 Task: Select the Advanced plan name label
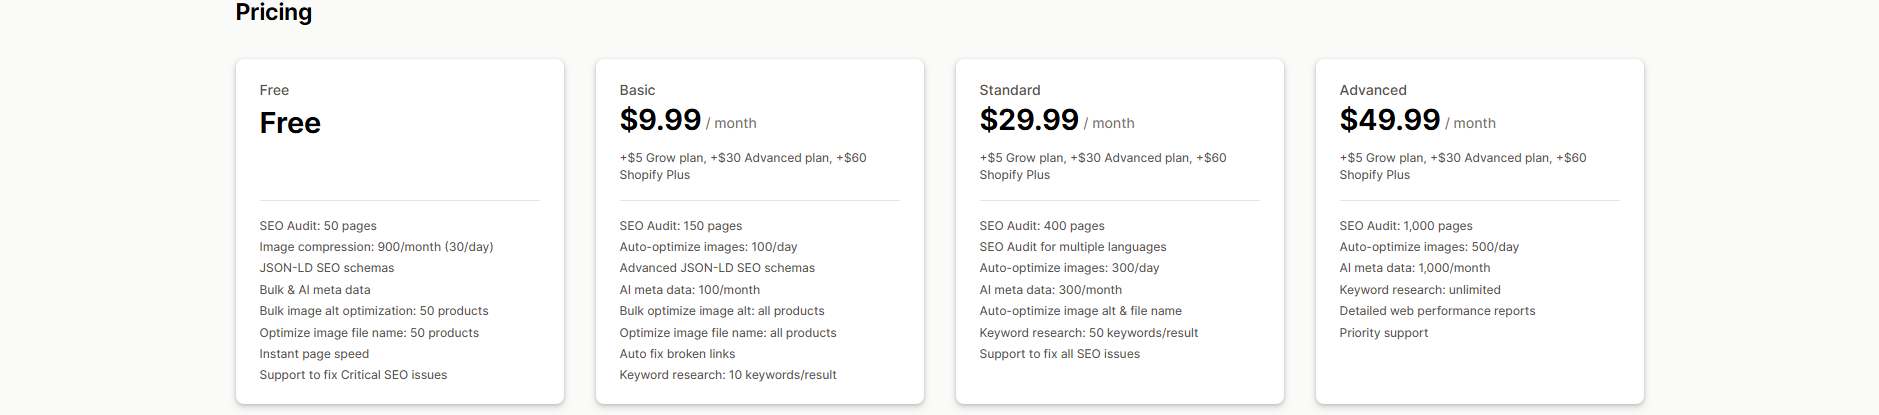click(1372, 90)
